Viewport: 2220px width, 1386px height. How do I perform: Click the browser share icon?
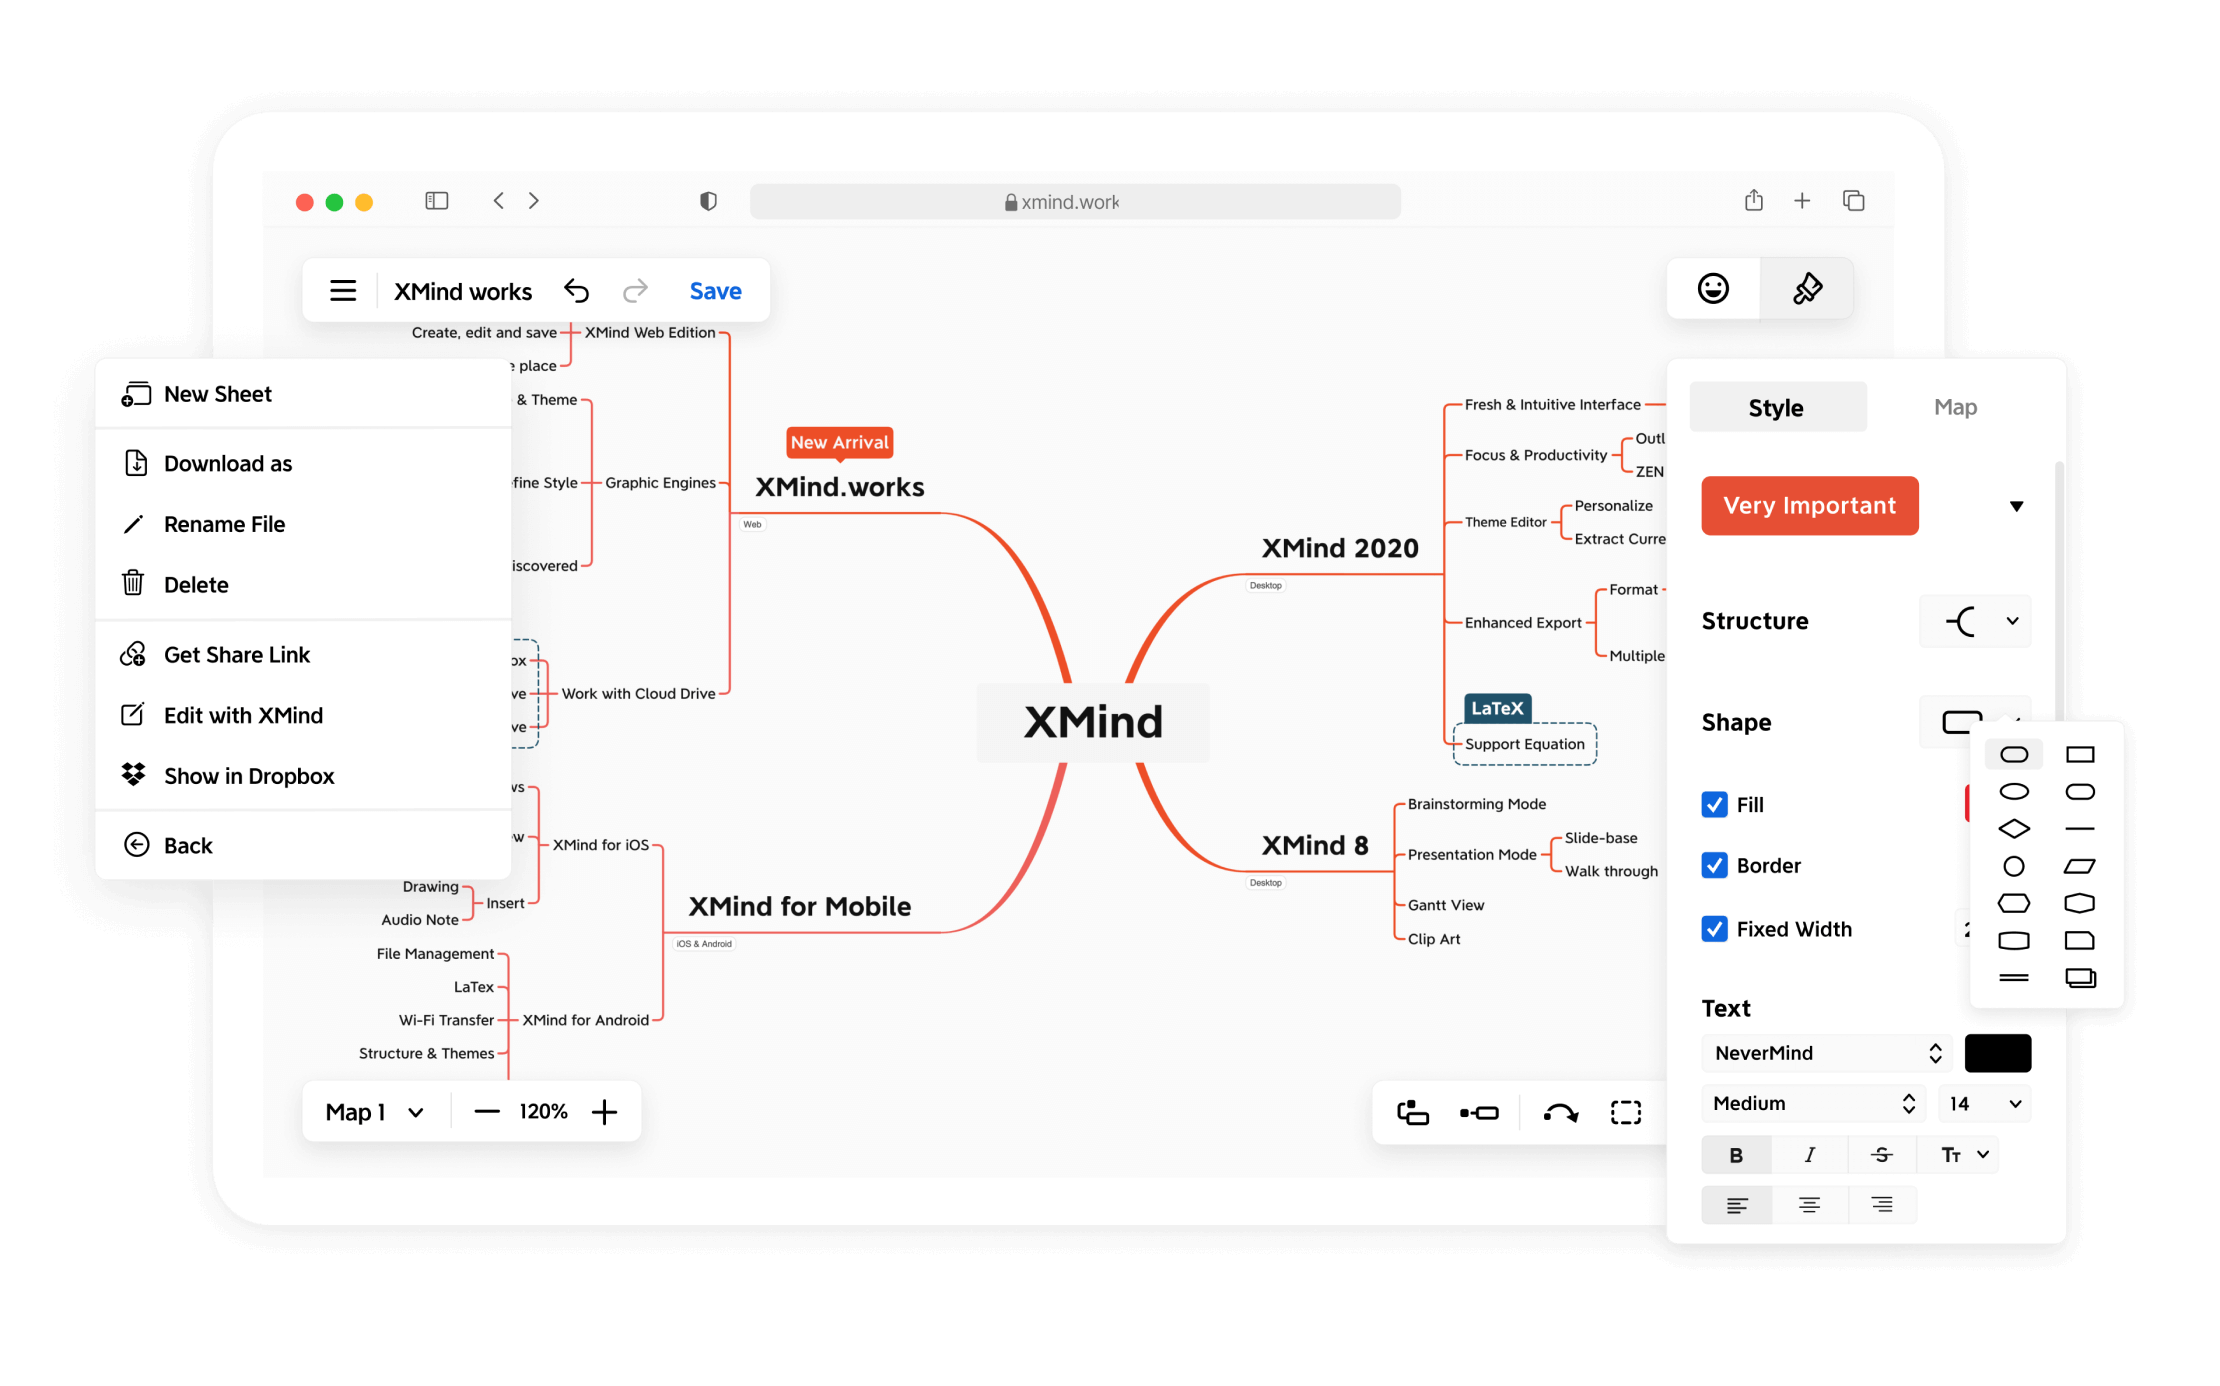[1754, 200]
